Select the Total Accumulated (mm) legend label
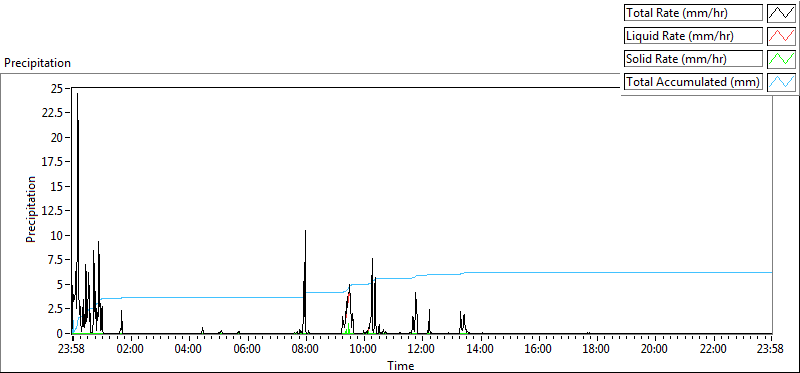The width and height of the screenshot is (800, 373). coord(693,81)
